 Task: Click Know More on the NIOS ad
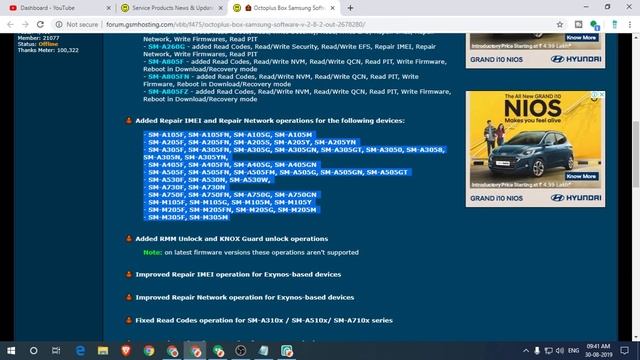tap(581, 176)
